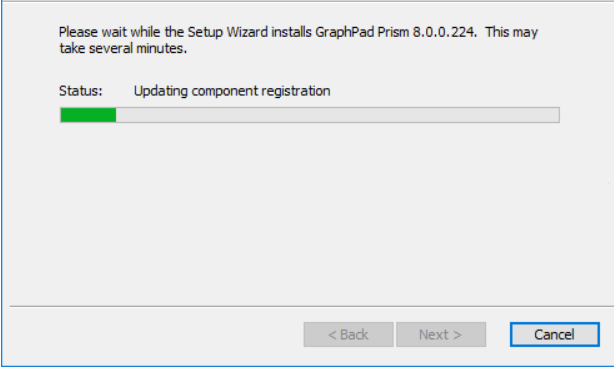This screenshot has height=368, width=614.
Task: Click the right arrow symbol on Next button
Action: tap(457, 335)
